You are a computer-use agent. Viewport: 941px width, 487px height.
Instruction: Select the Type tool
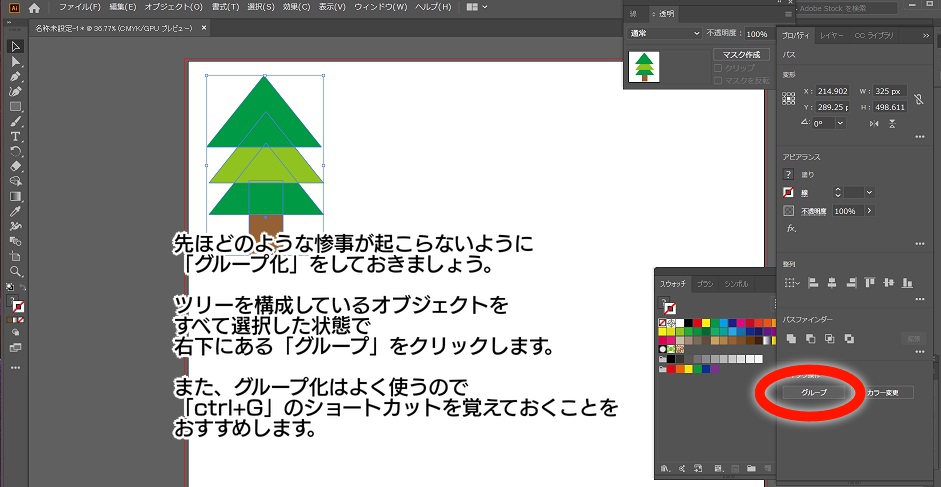[16, 137]
